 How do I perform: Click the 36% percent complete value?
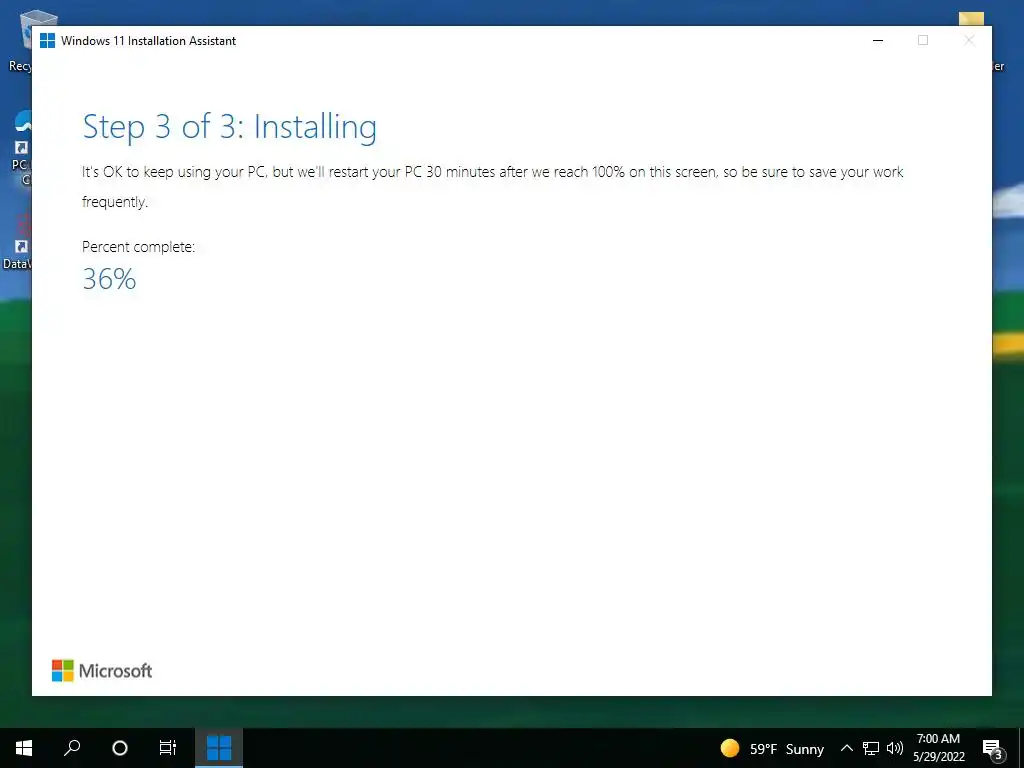tap(109, 279)
